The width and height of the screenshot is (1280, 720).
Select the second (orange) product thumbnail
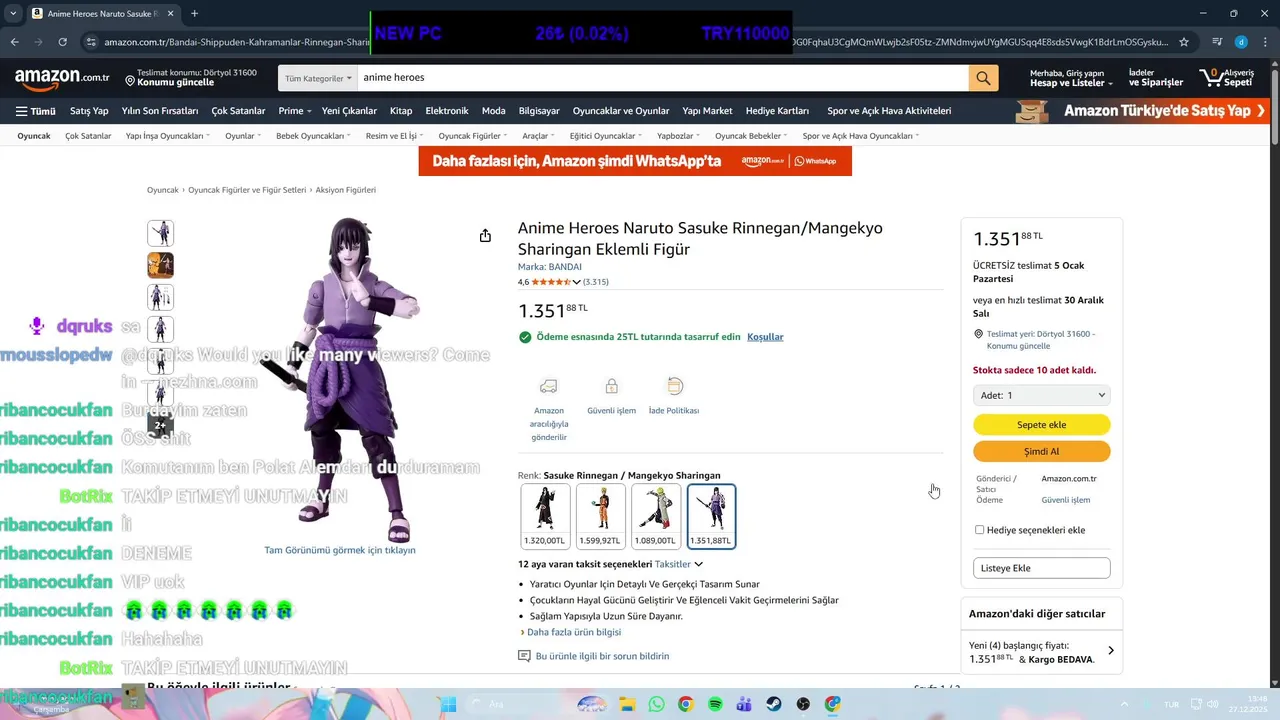160,265
